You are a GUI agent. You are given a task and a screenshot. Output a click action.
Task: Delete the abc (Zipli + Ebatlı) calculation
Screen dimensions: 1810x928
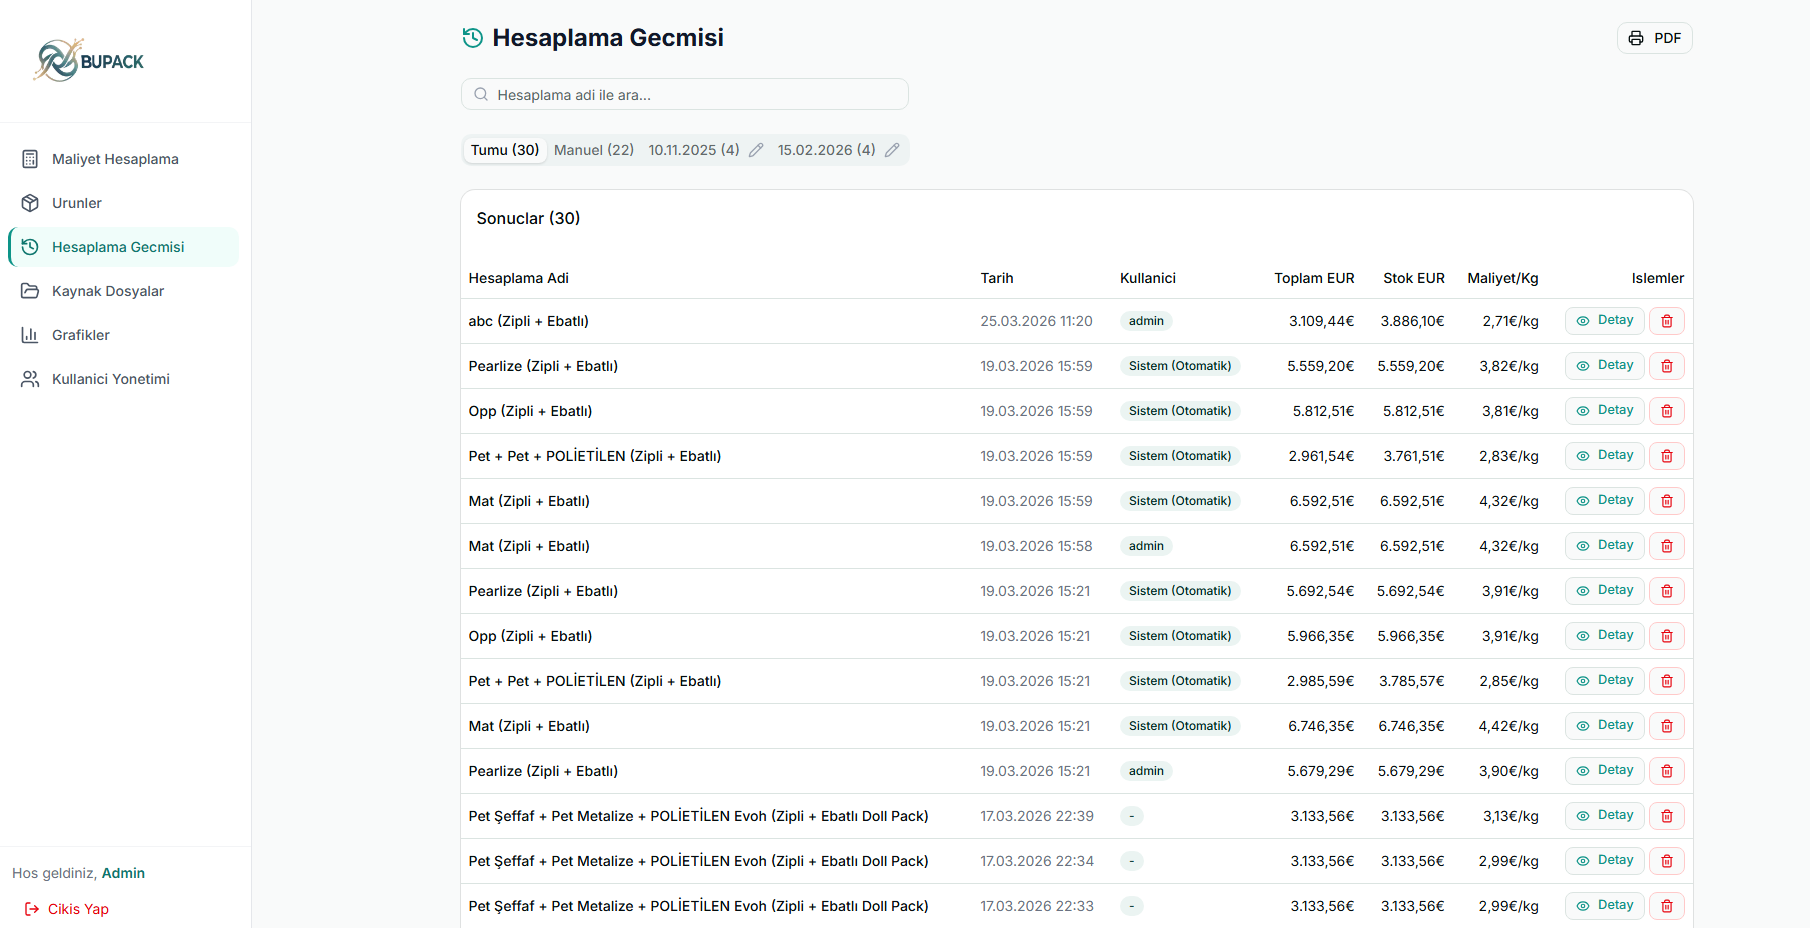coord(1666,321)
